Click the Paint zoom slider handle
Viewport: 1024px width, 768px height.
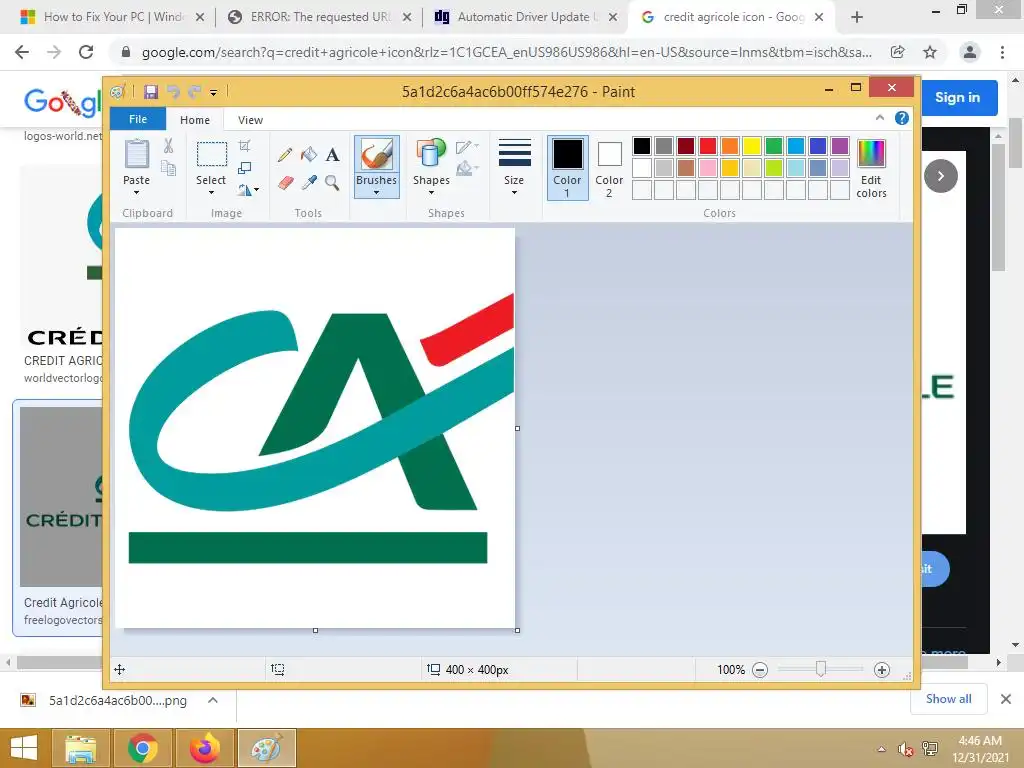(821, 669)
